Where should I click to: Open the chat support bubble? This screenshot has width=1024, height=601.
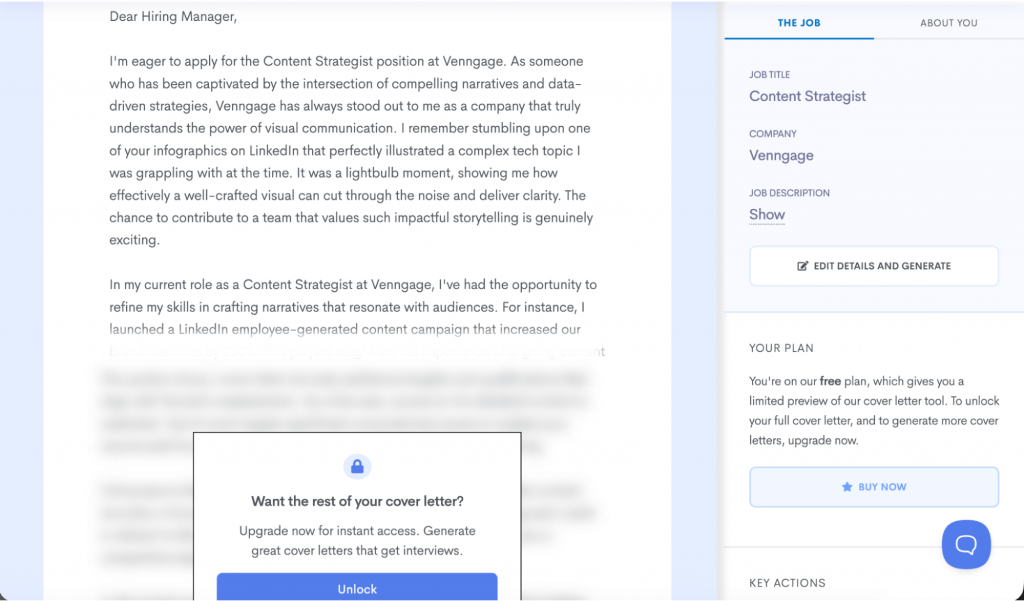[x=966, y=544]
